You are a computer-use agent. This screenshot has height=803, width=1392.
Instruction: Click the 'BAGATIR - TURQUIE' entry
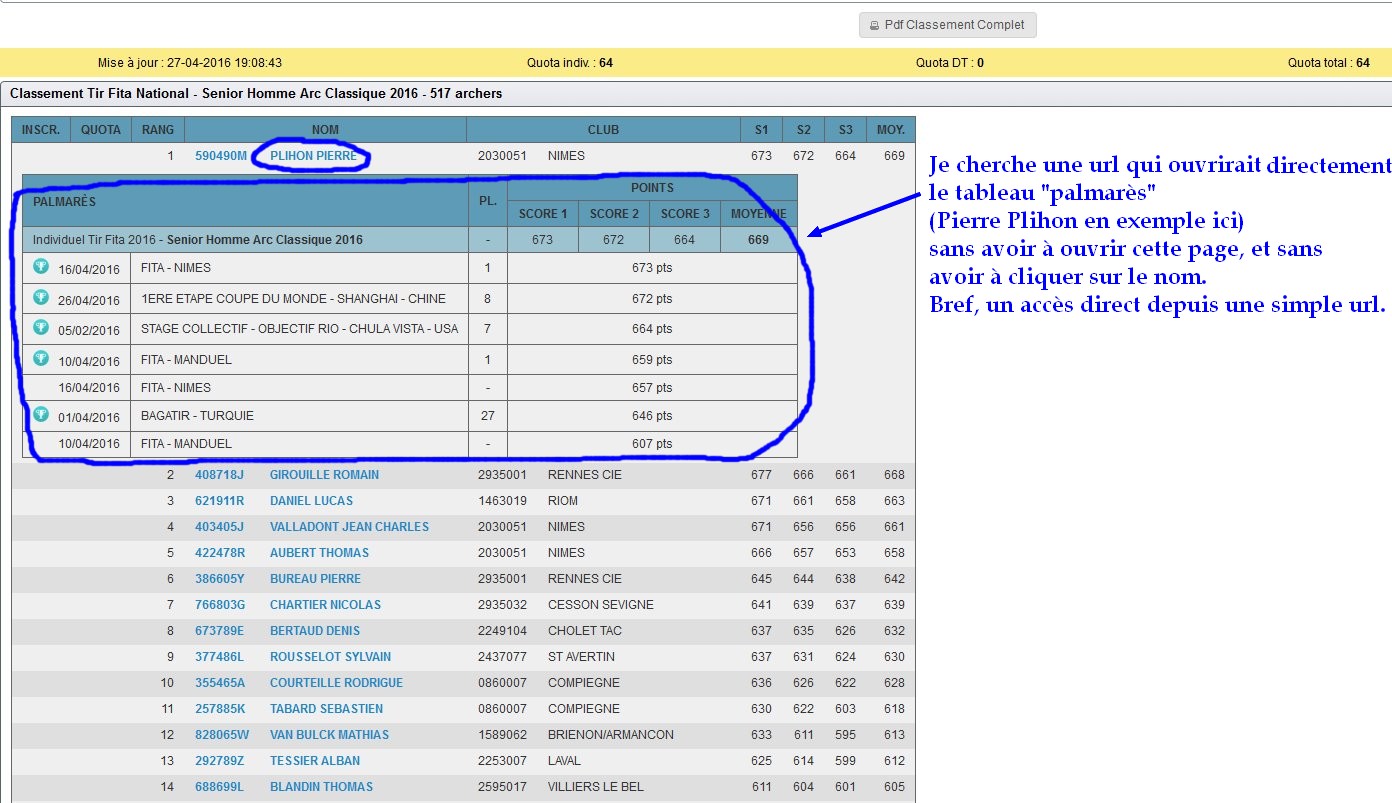point(197,416)
